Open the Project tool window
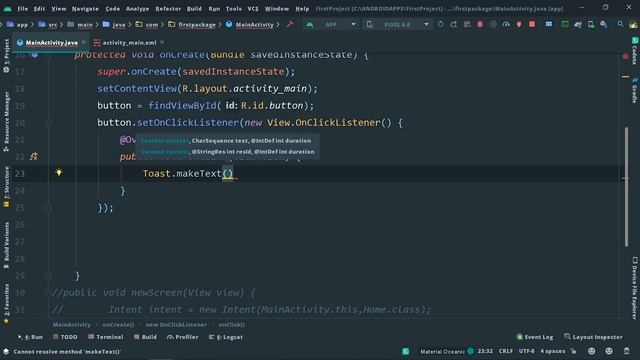This screenshot has width=640, height=360. [x=6, y=56]
